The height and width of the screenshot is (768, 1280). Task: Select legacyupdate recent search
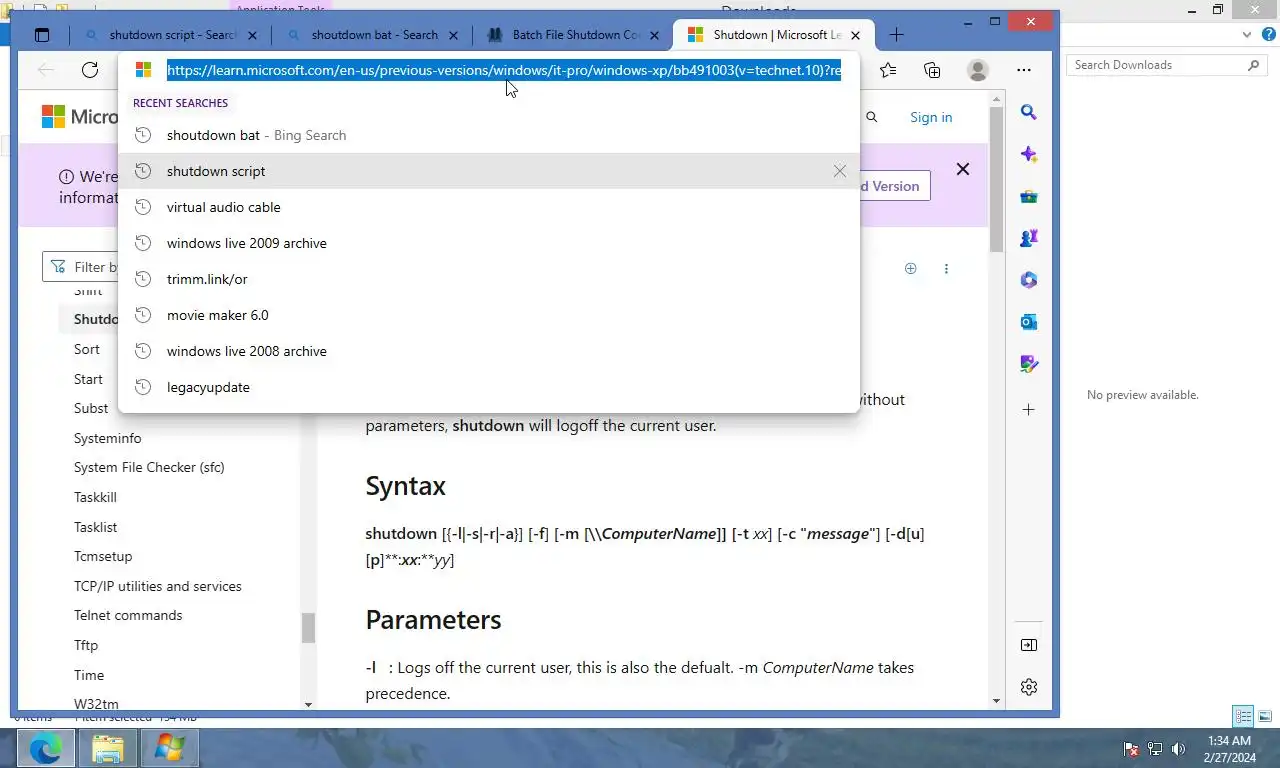click(489, 387)
